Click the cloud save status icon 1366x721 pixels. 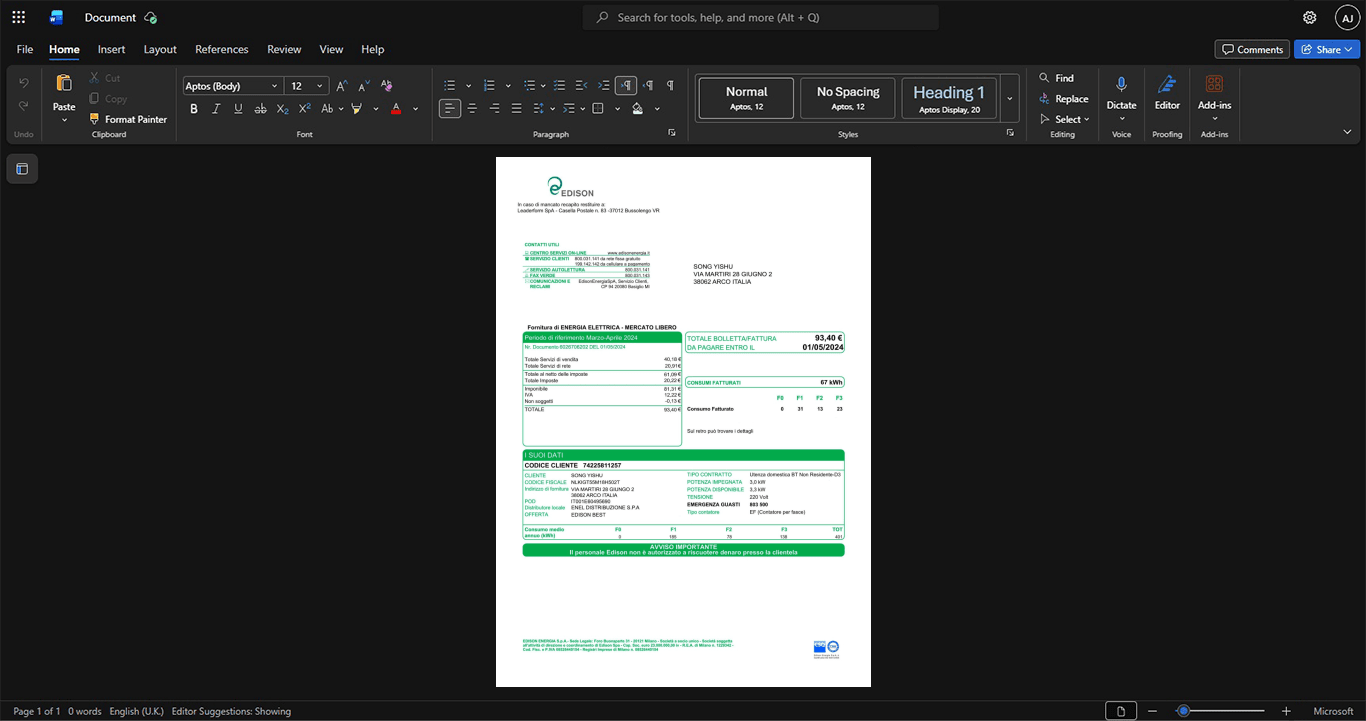tap(150, 18)
